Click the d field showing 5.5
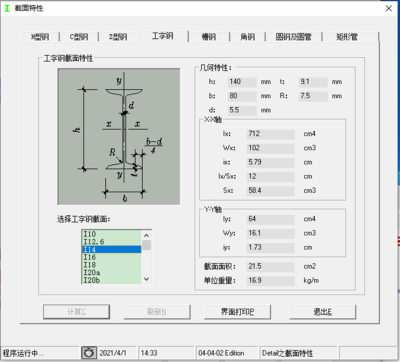Image resolution: width=400 pixels, height=362 pixels. point(242,110)
